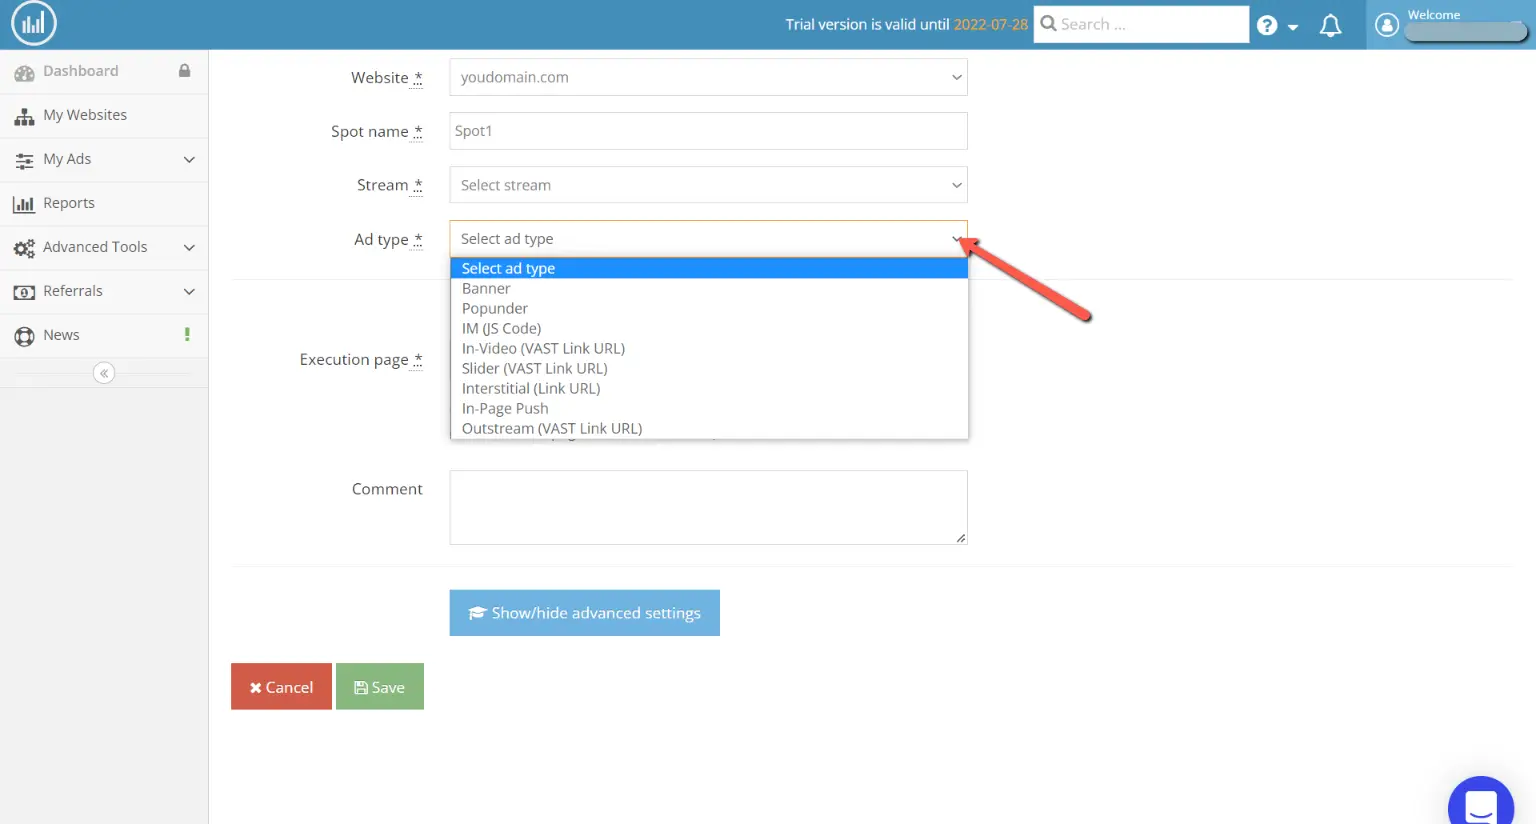
Task: Click the user avatar icon
Action: (1387, 25)
